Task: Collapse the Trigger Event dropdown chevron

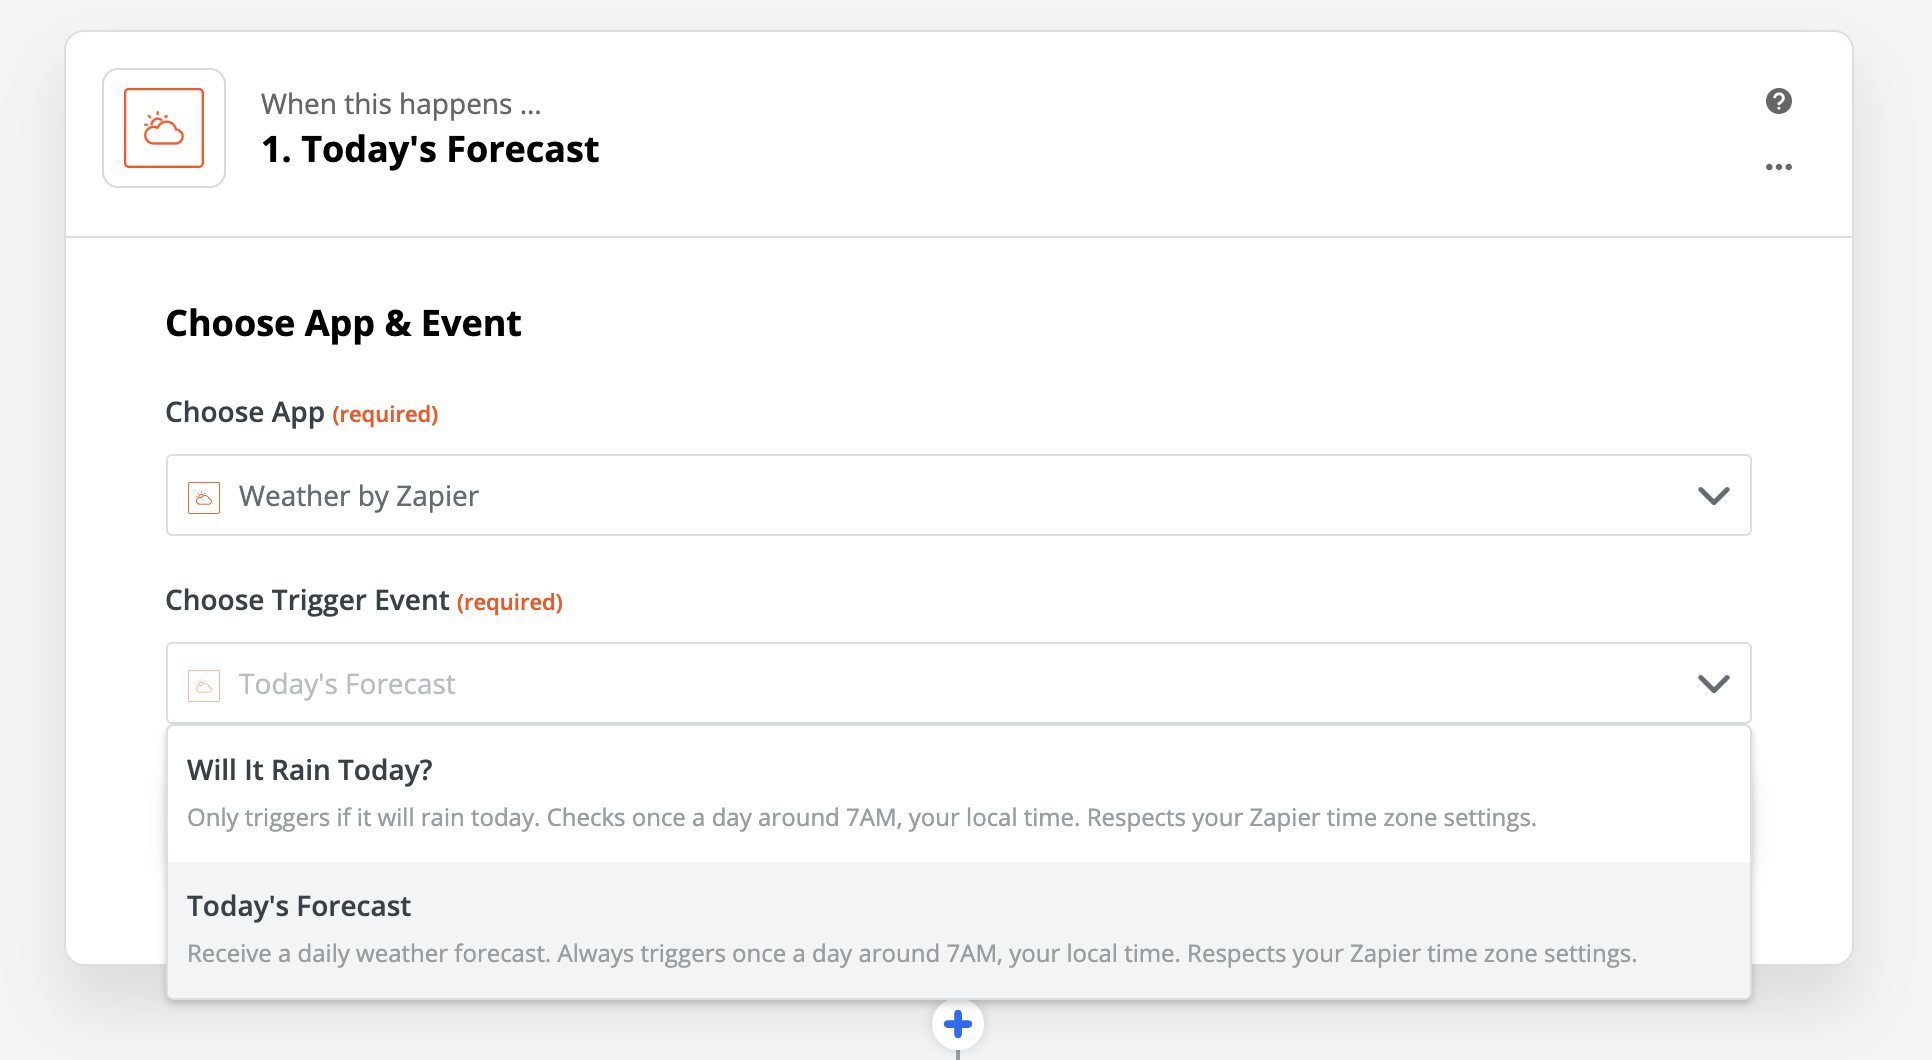Action: (x=1713, y=684)
